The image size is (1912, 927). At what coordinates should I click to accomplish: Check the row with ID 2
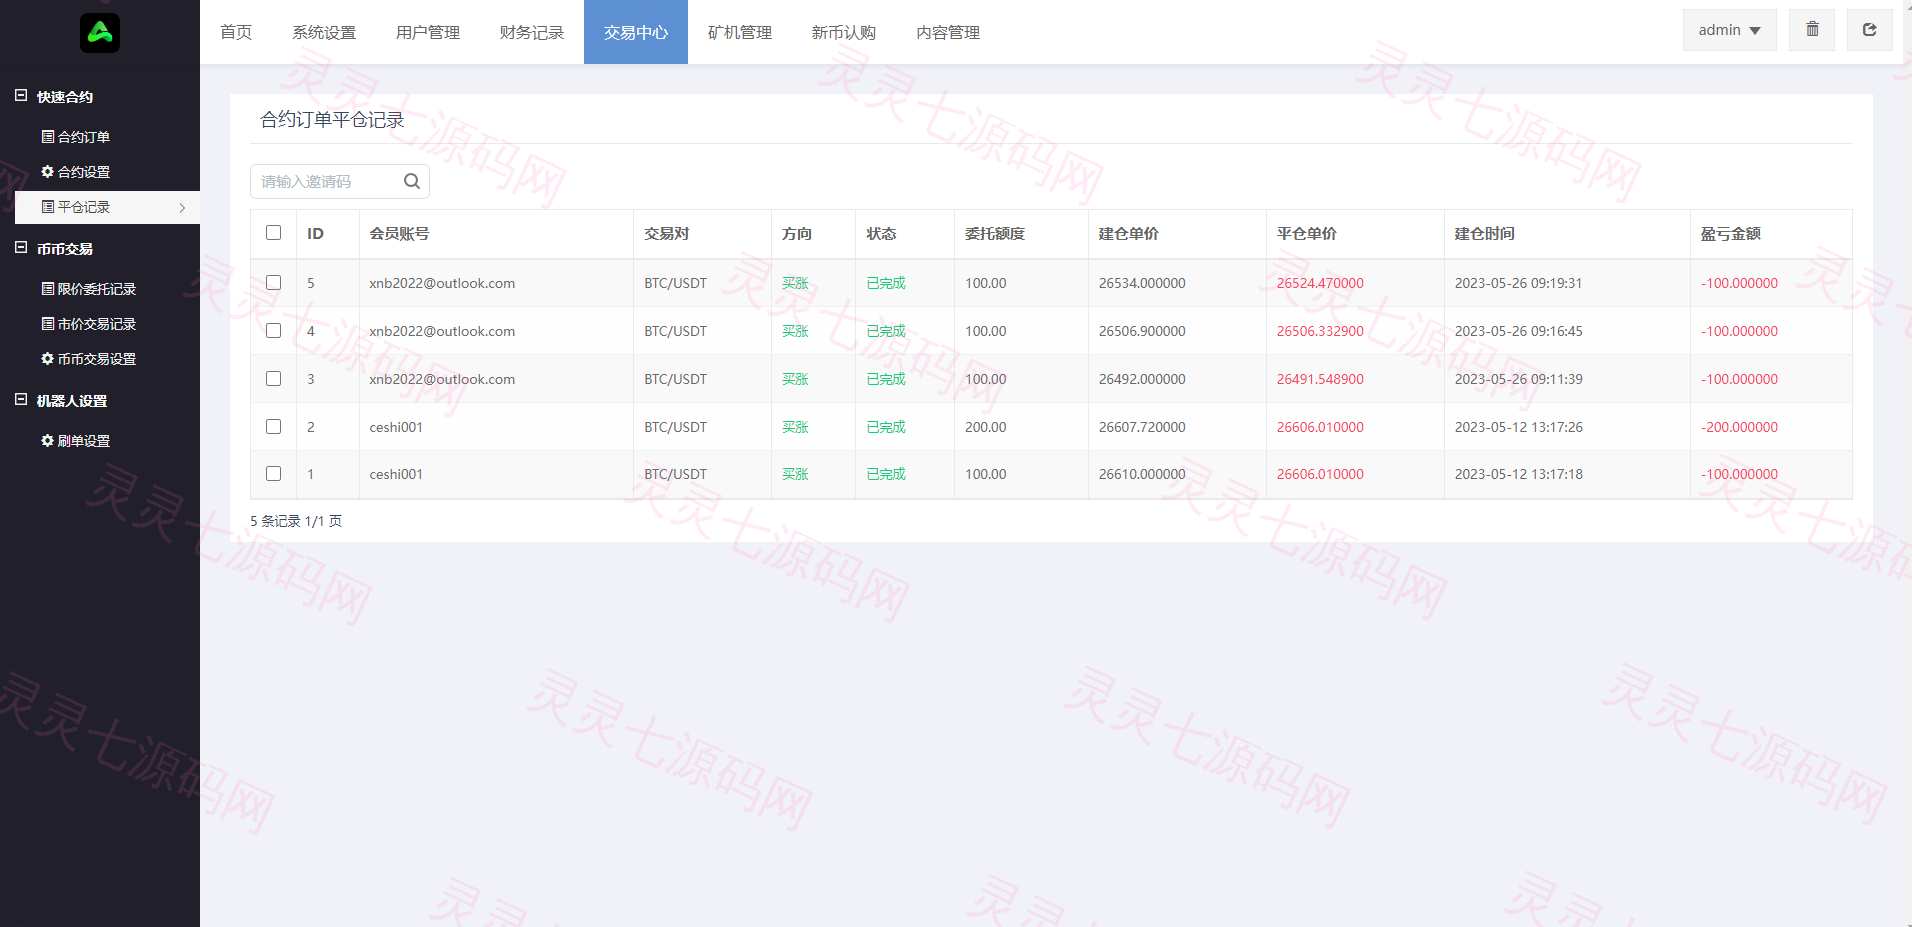(273, 427)
